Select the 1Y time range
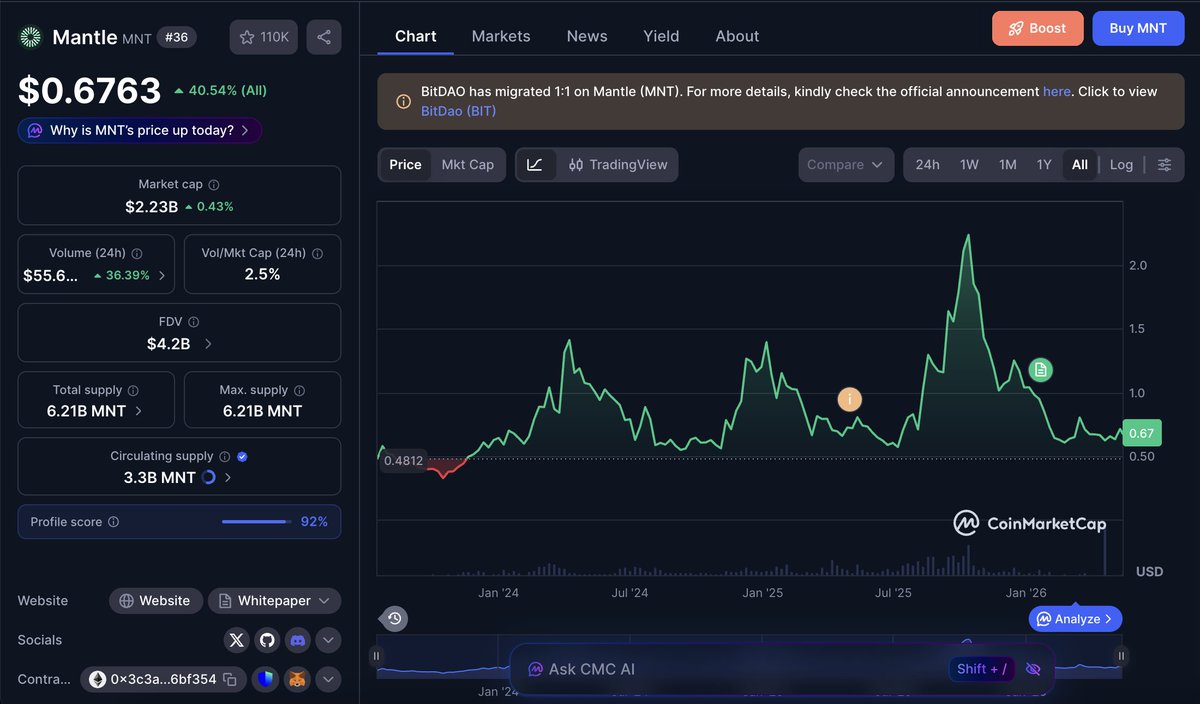The height and width of the screenshot is (704, 1200). coord(1044,165)
